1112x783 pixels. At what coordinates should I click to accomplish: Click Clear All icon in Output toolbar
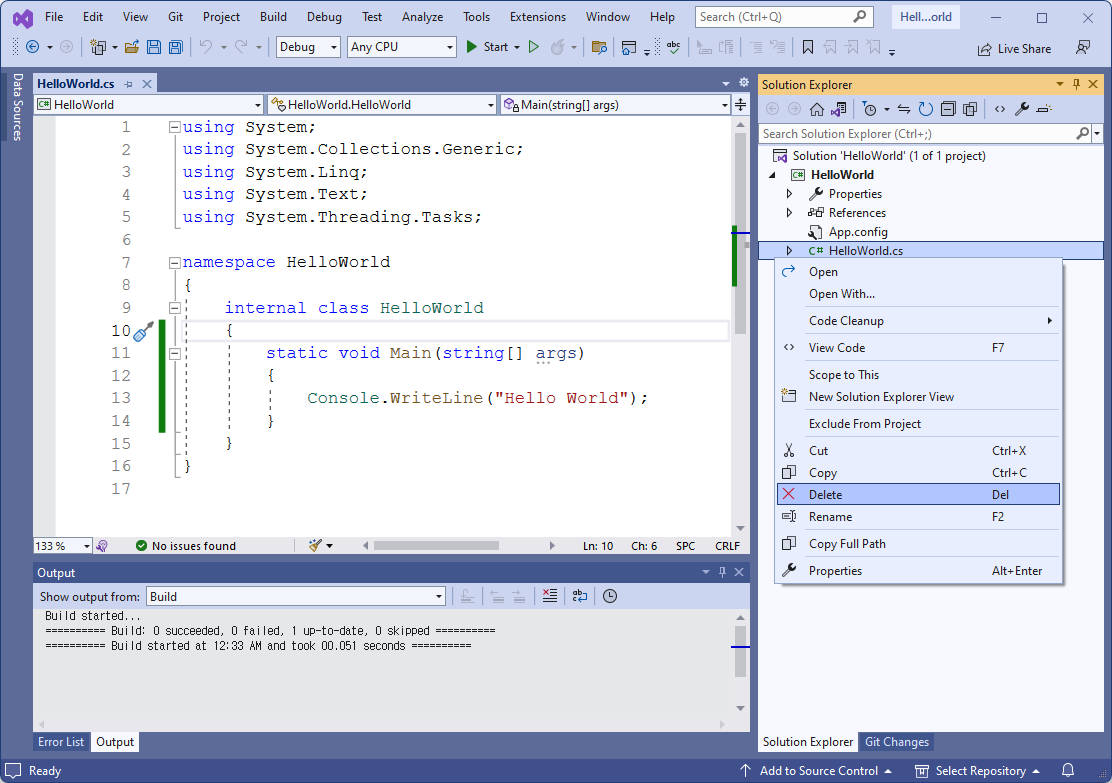tap(550, 596)
